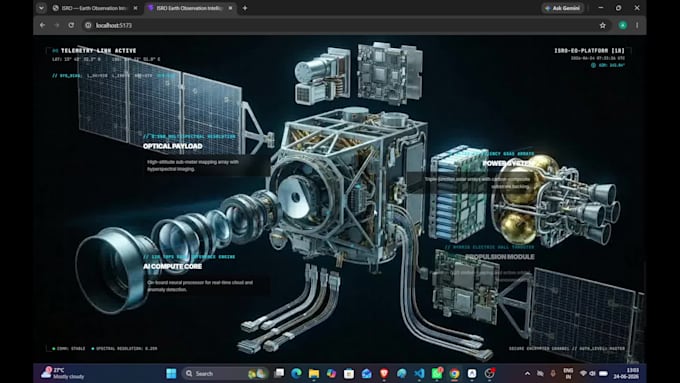Image resolution: width=680 pixels, height=383 pixels.
Task: Bookmark this page with the star
Action: pos(602,25)
